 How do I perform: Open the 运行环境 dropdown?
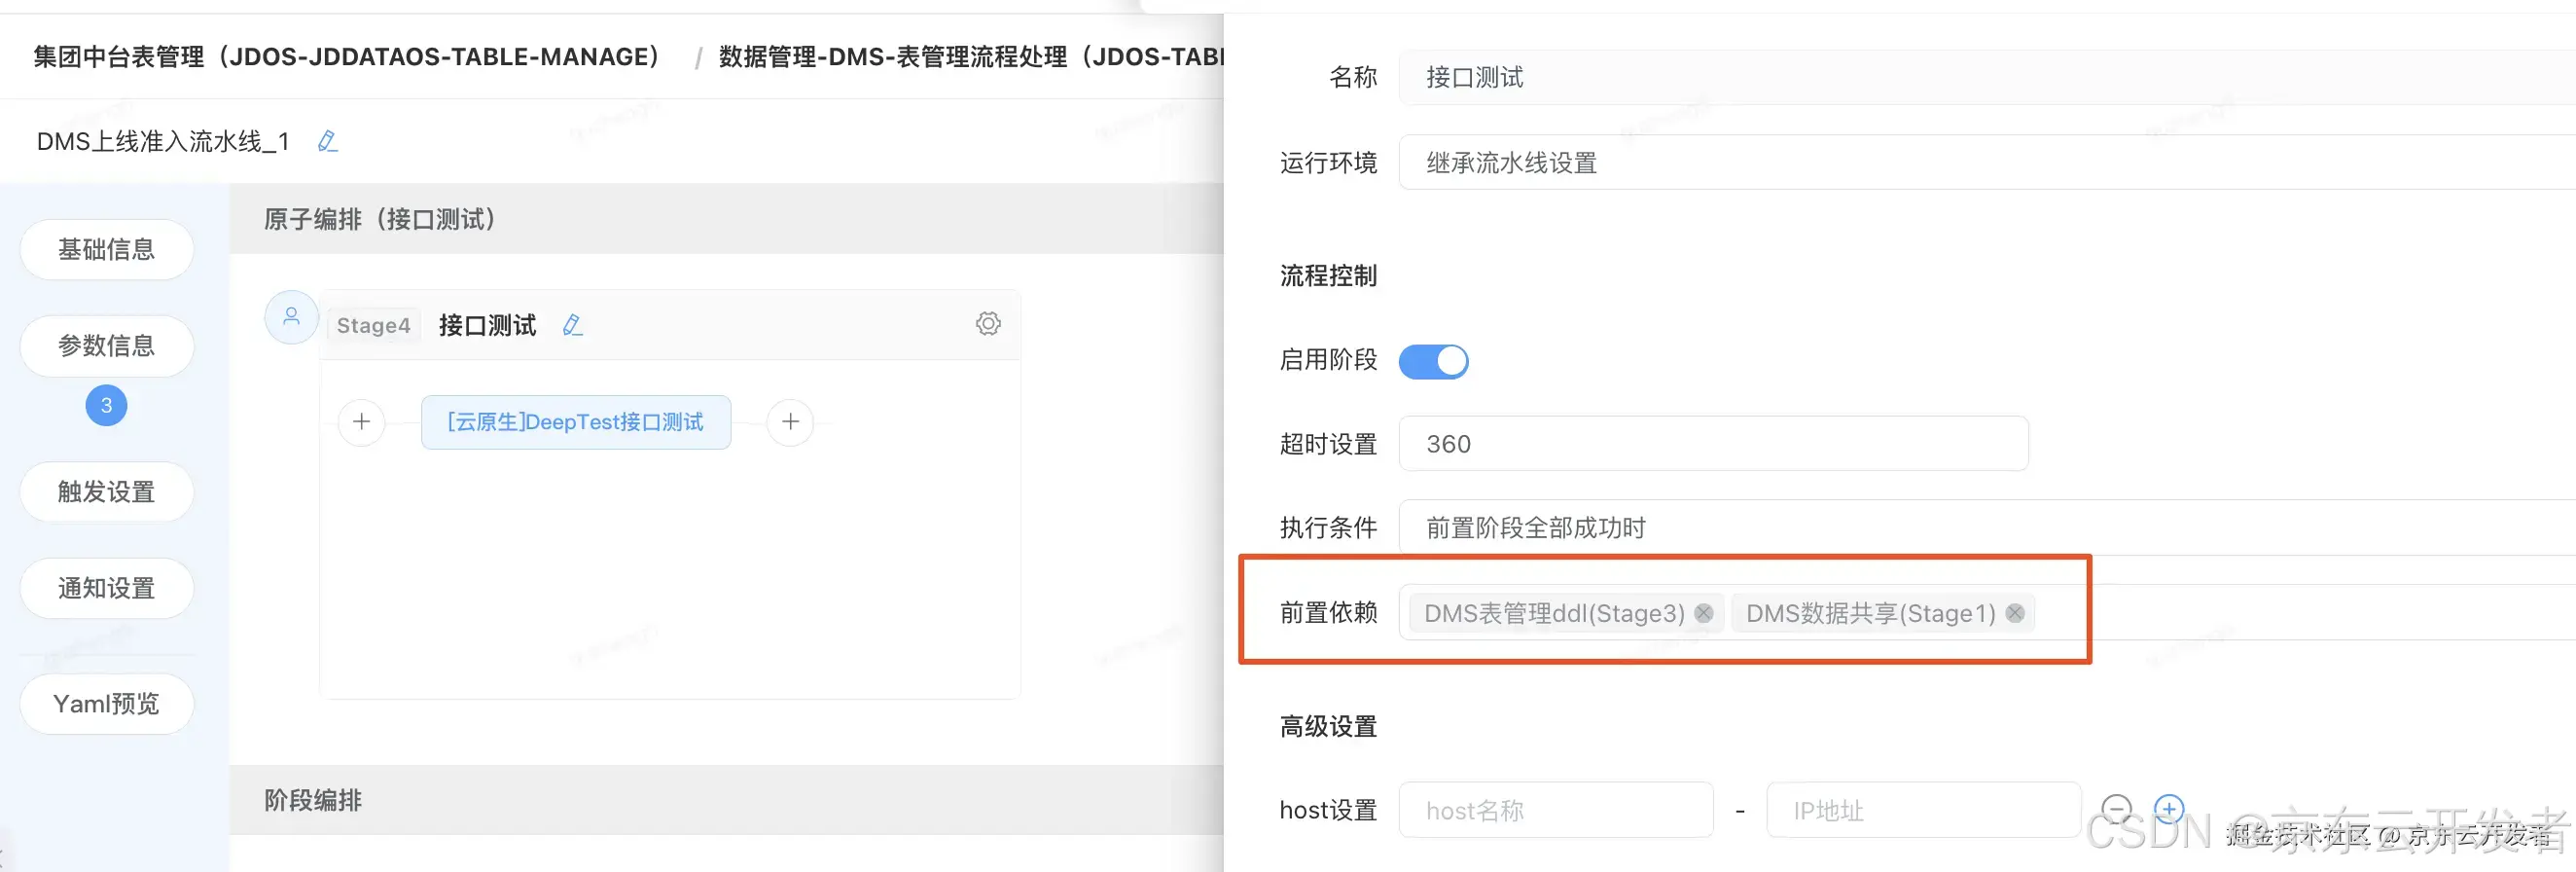(x=1987, y=162)
